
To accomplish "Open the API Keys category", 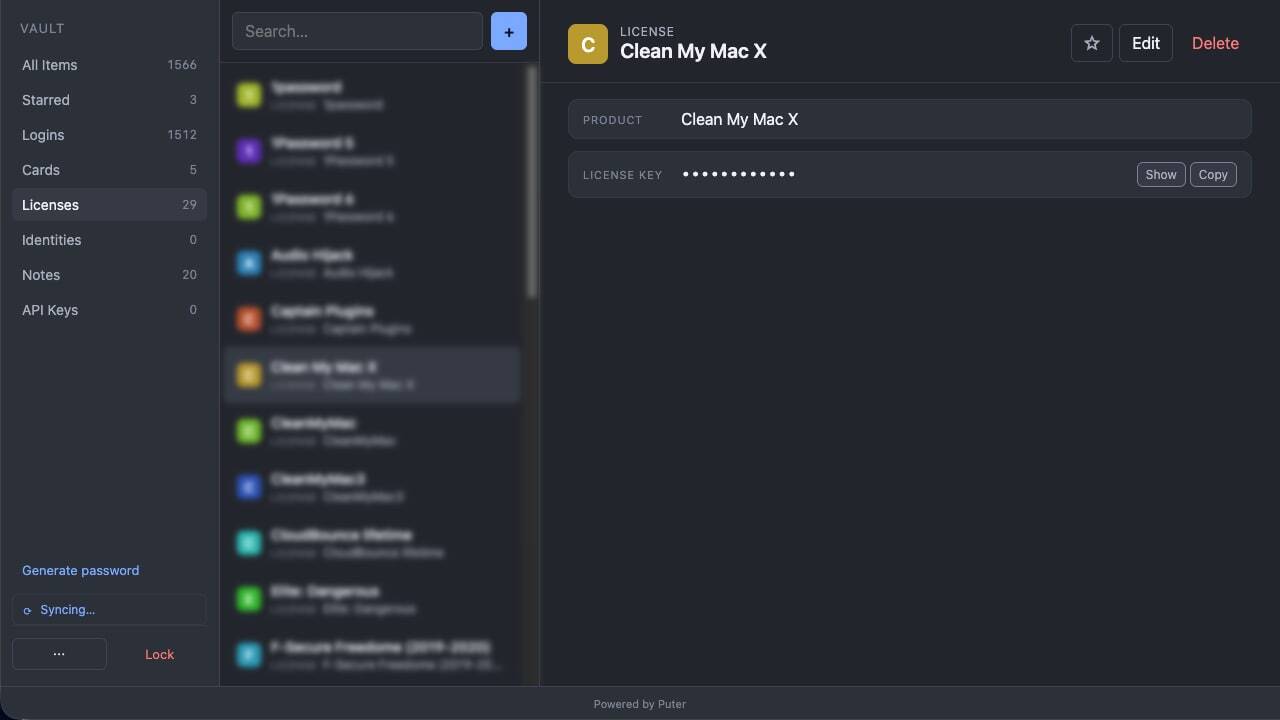I will pyautogui.click(x=109, y=310).
